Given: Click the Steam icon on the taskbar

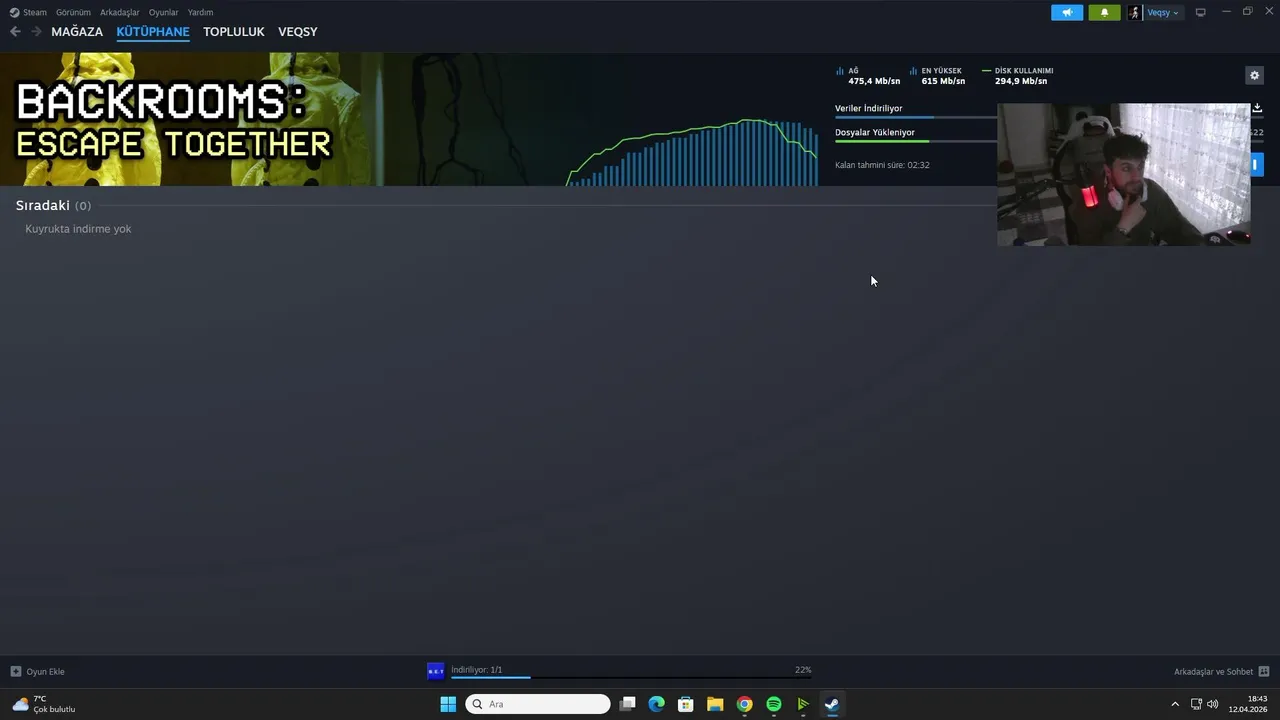Looking at the screenshot, I should (x=832, y=704).
